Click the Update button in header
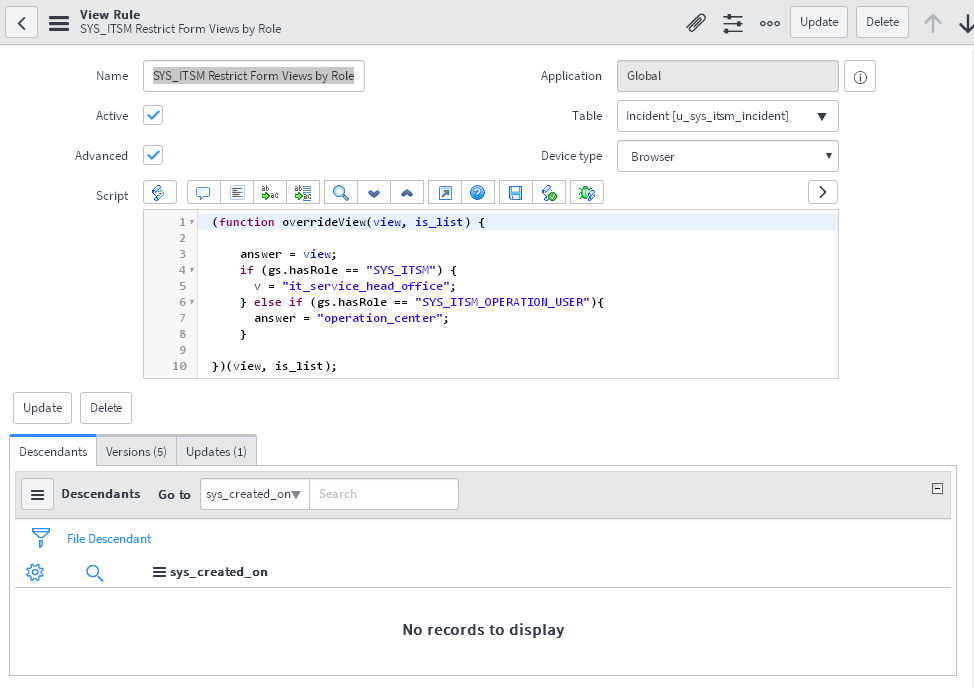Screen dimensions: 974x688 click(818, 22)
